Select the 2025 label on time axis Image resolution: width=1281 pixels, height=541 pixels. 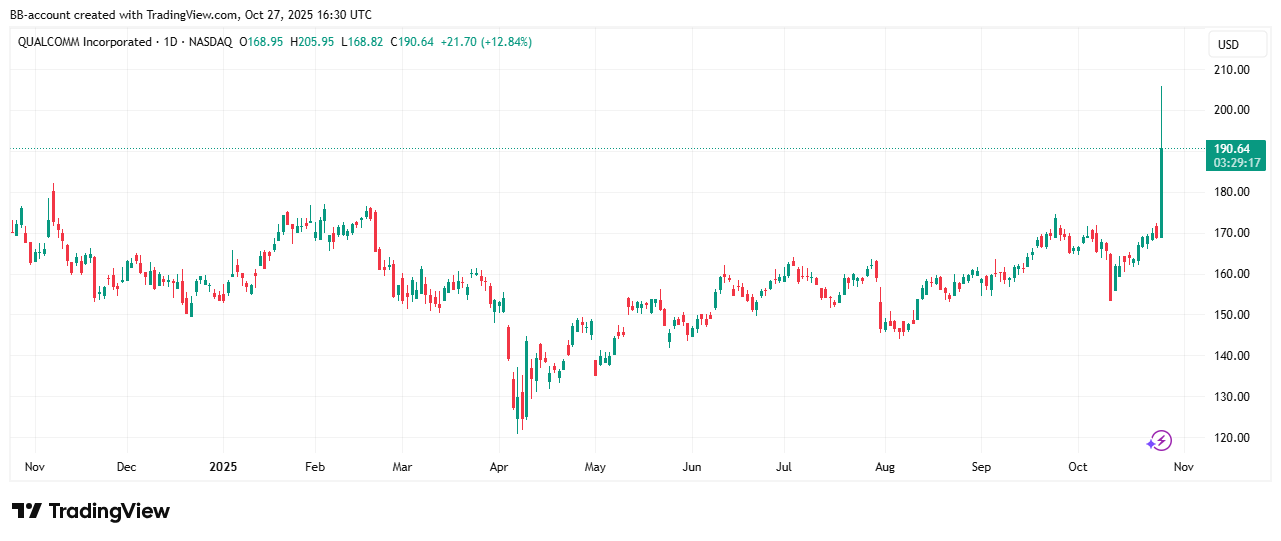click(222, 466)
